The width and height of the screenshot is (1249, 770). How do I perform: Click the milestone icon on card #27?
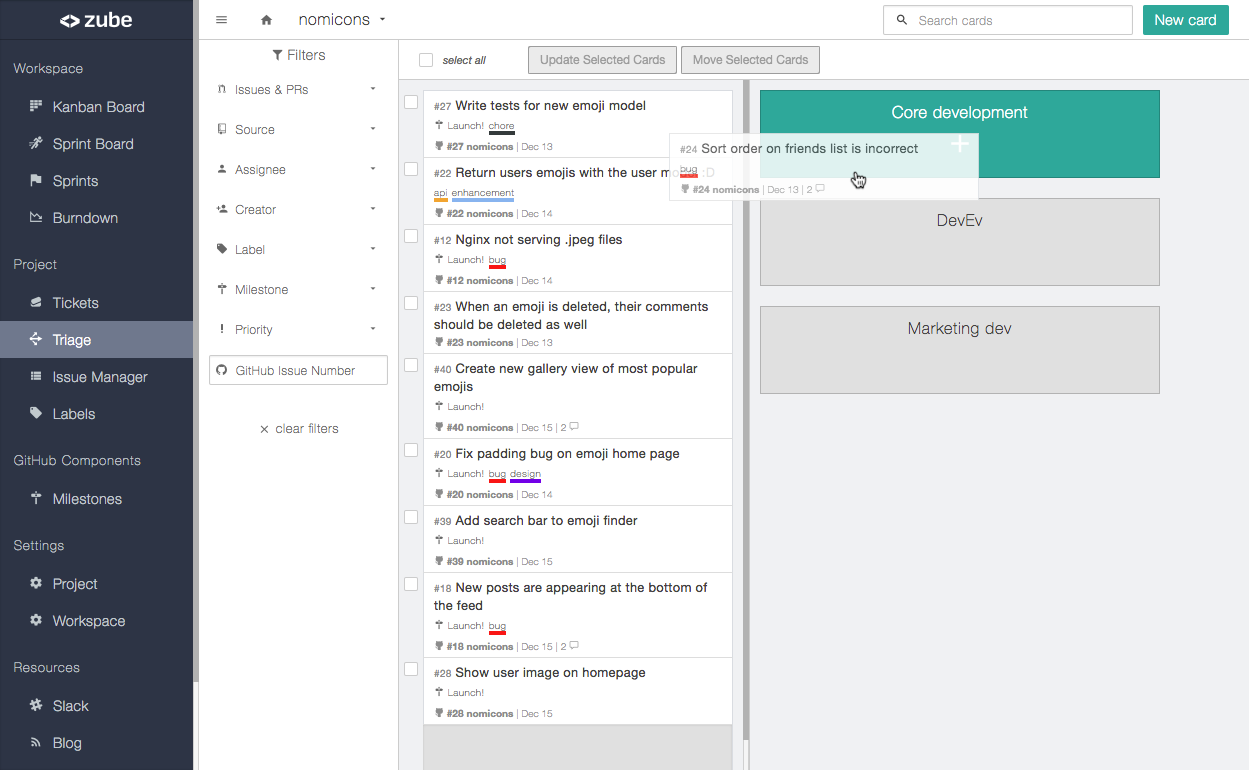[x=439, y=126]
